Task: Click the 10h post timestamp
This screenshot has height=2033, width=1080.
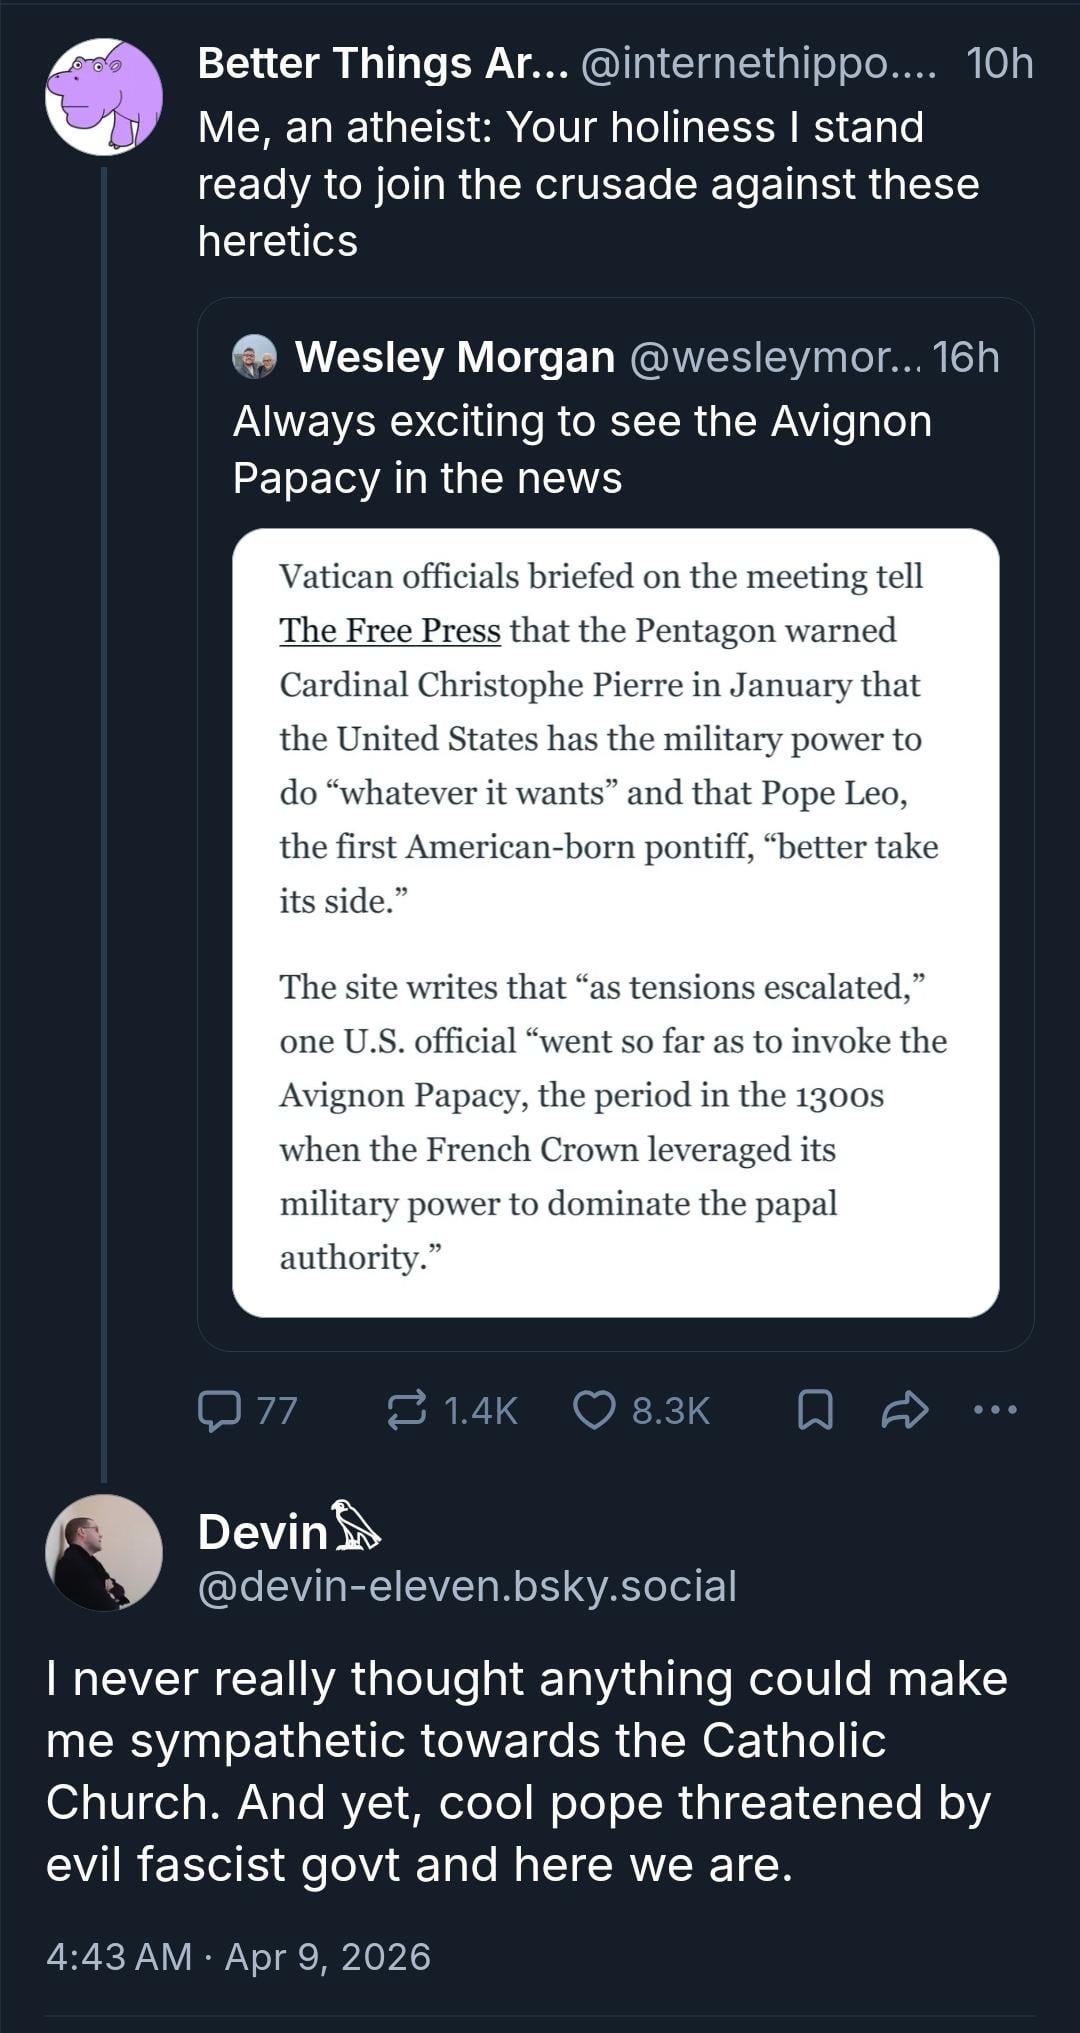Action: 999,63
